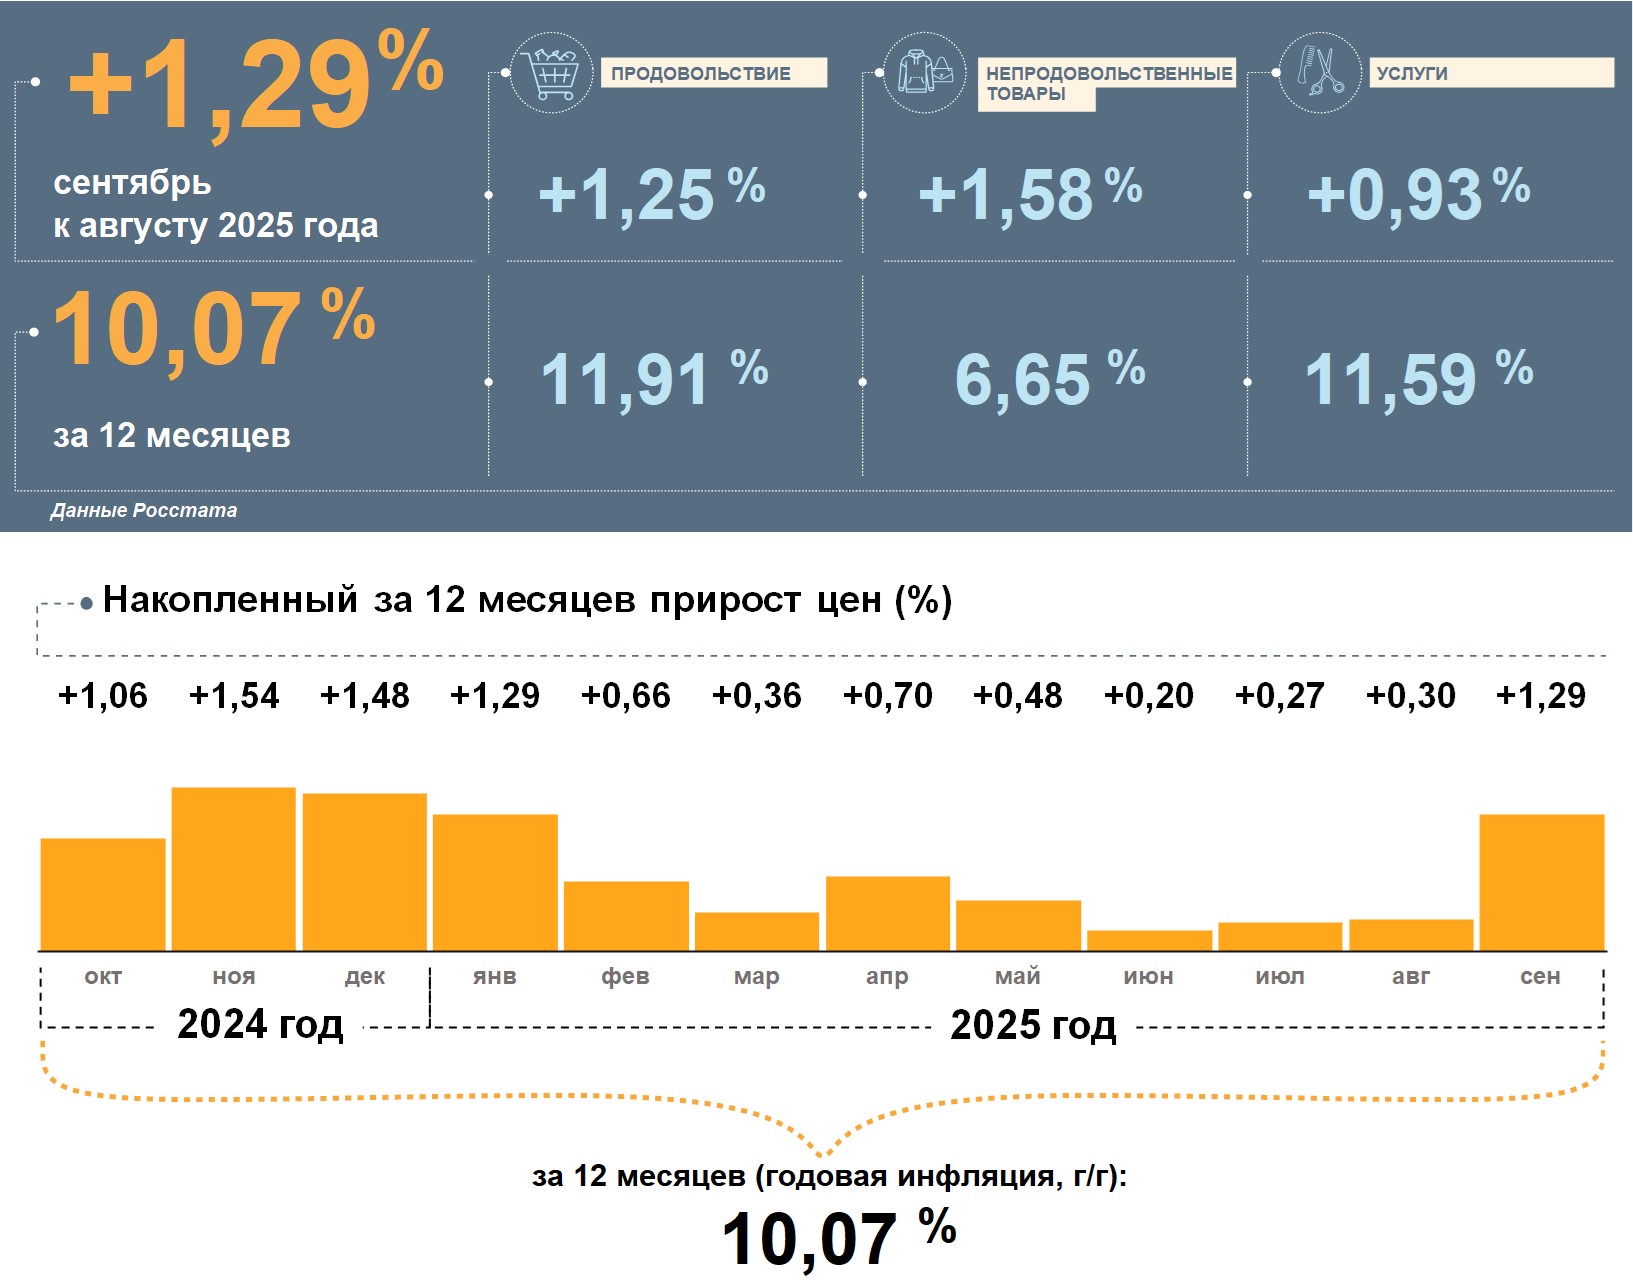Image resolution: width=1633 pixels, height=1285 pixels.
Task: Click the мар month axis label
Action: 756,976
